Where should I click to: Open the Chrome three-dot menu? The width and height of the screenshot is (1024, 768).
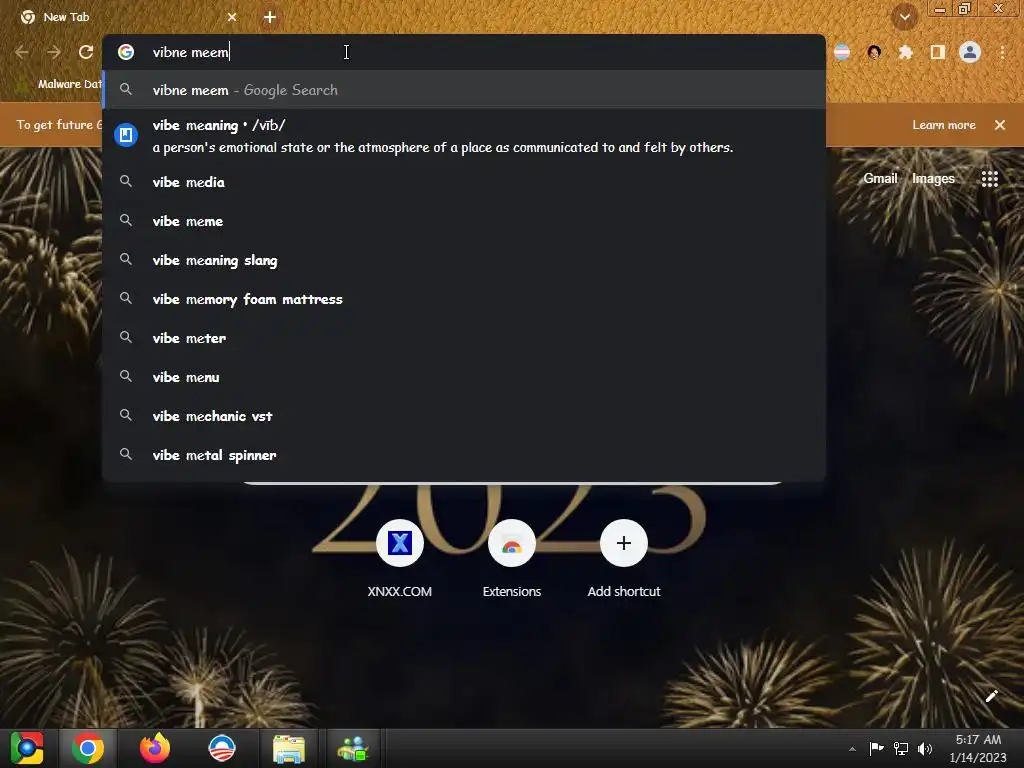click(1002, 52)
